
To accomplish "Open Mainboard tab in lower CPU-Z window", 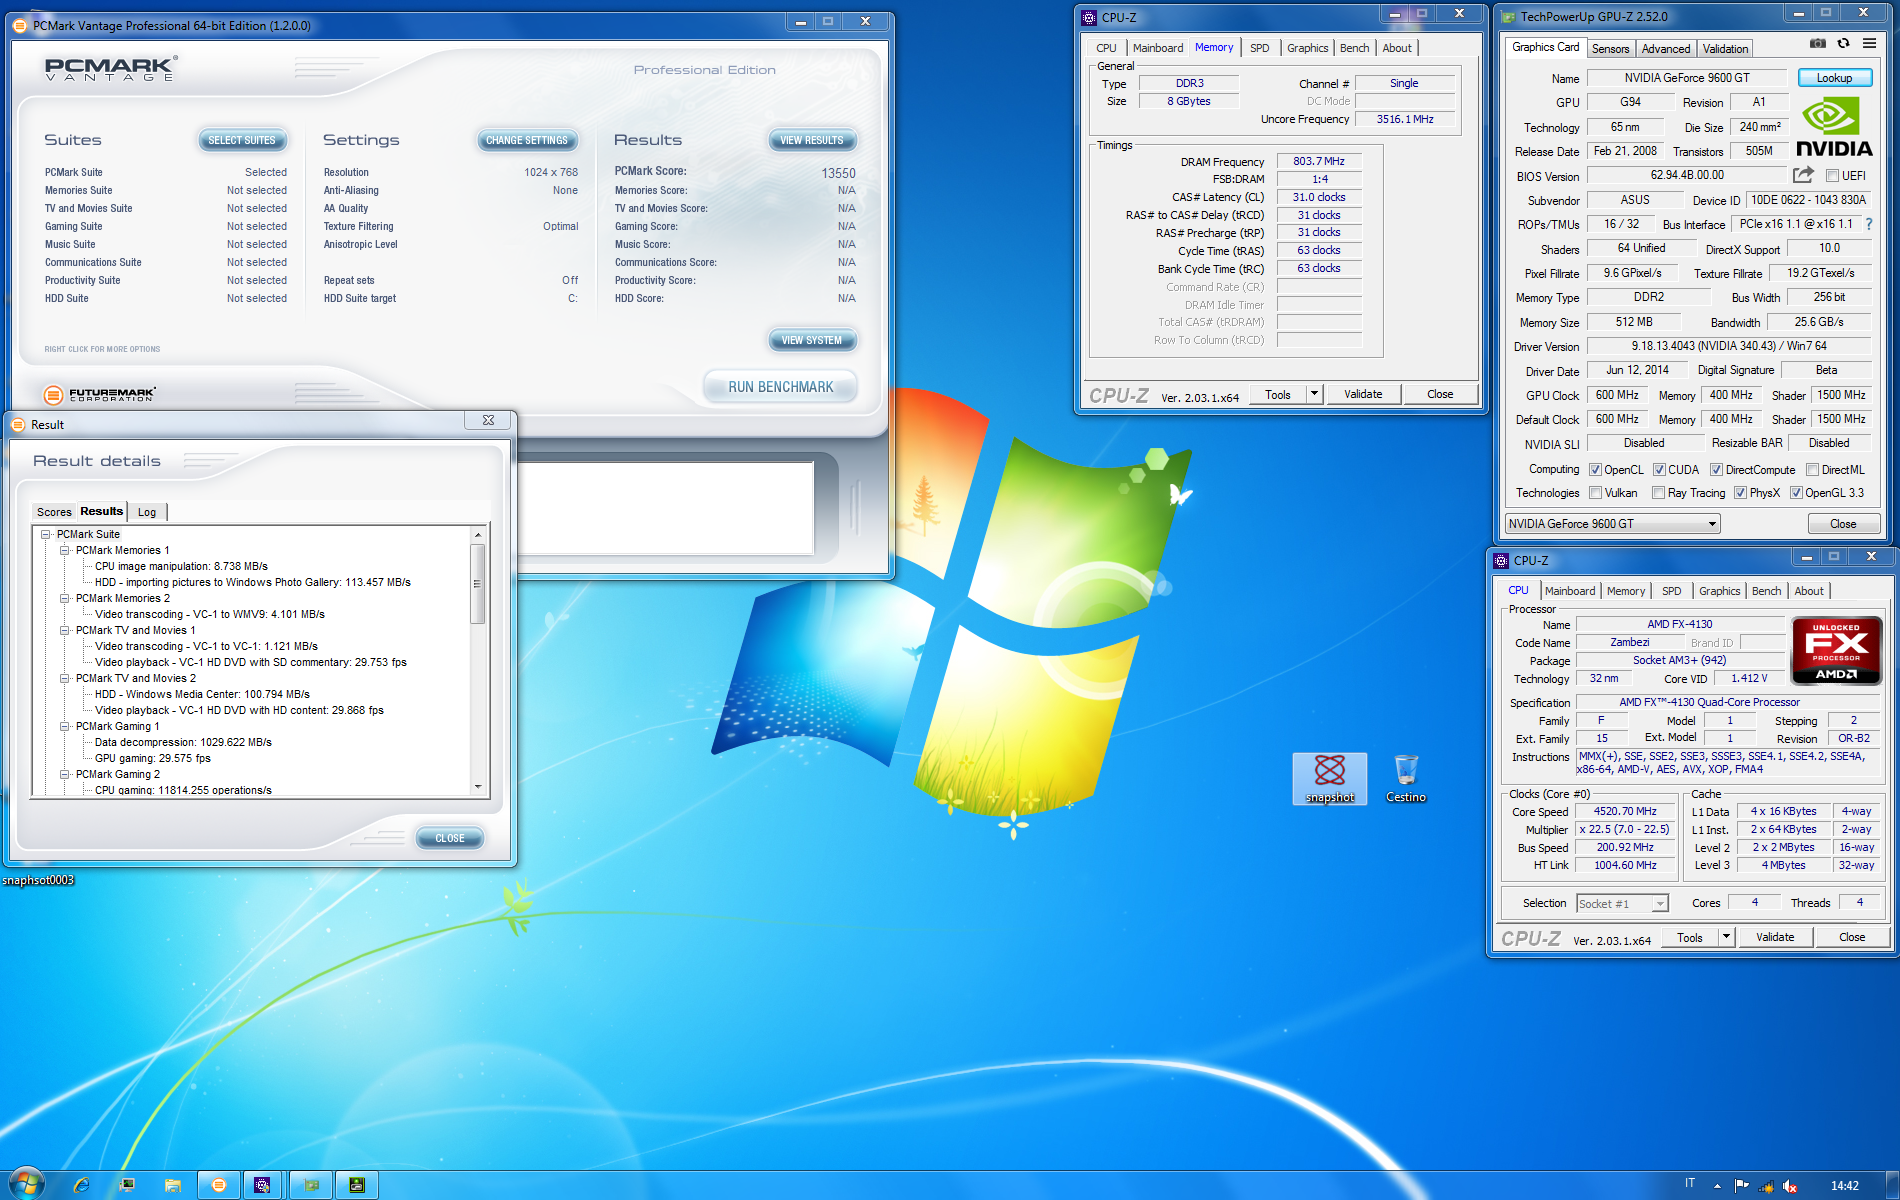I will pos(1570,591).
